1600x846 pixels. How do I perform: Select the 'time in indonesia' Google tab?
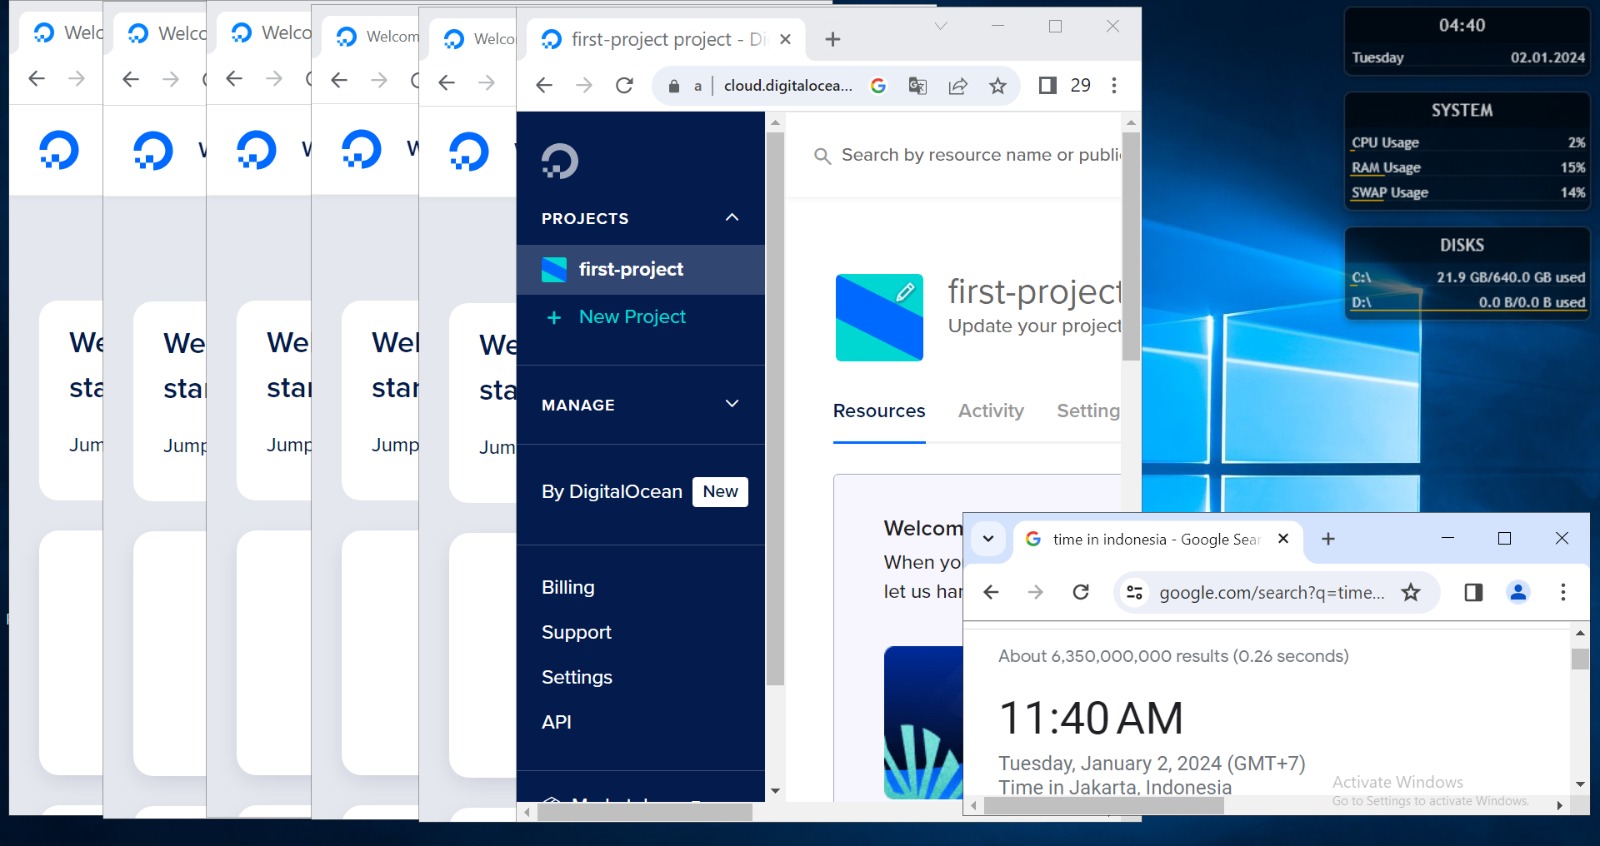[x=1155, y=539]
